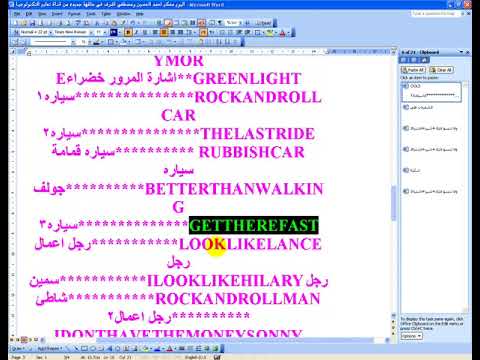Viewport: 480px width, 360px height.
Task: Click the Open file icon in toolbar
Action: (x=24, y=23)
